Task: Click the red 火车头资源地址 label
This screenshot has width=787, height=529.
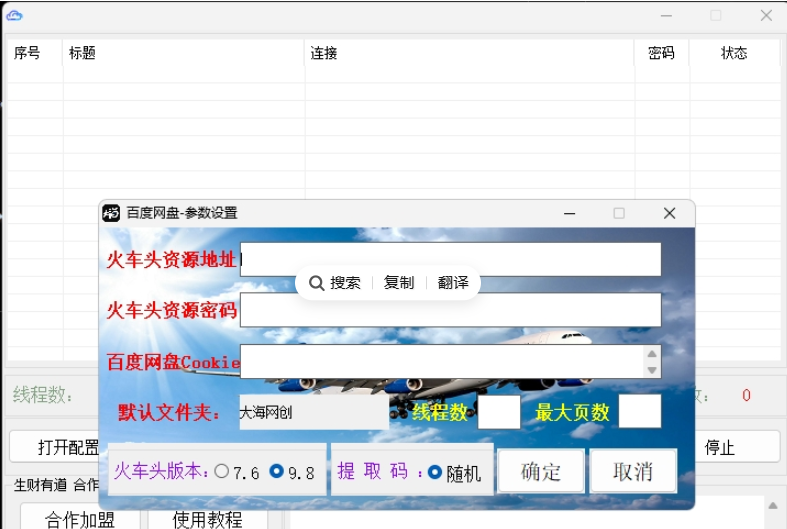Action: (171, 259)
